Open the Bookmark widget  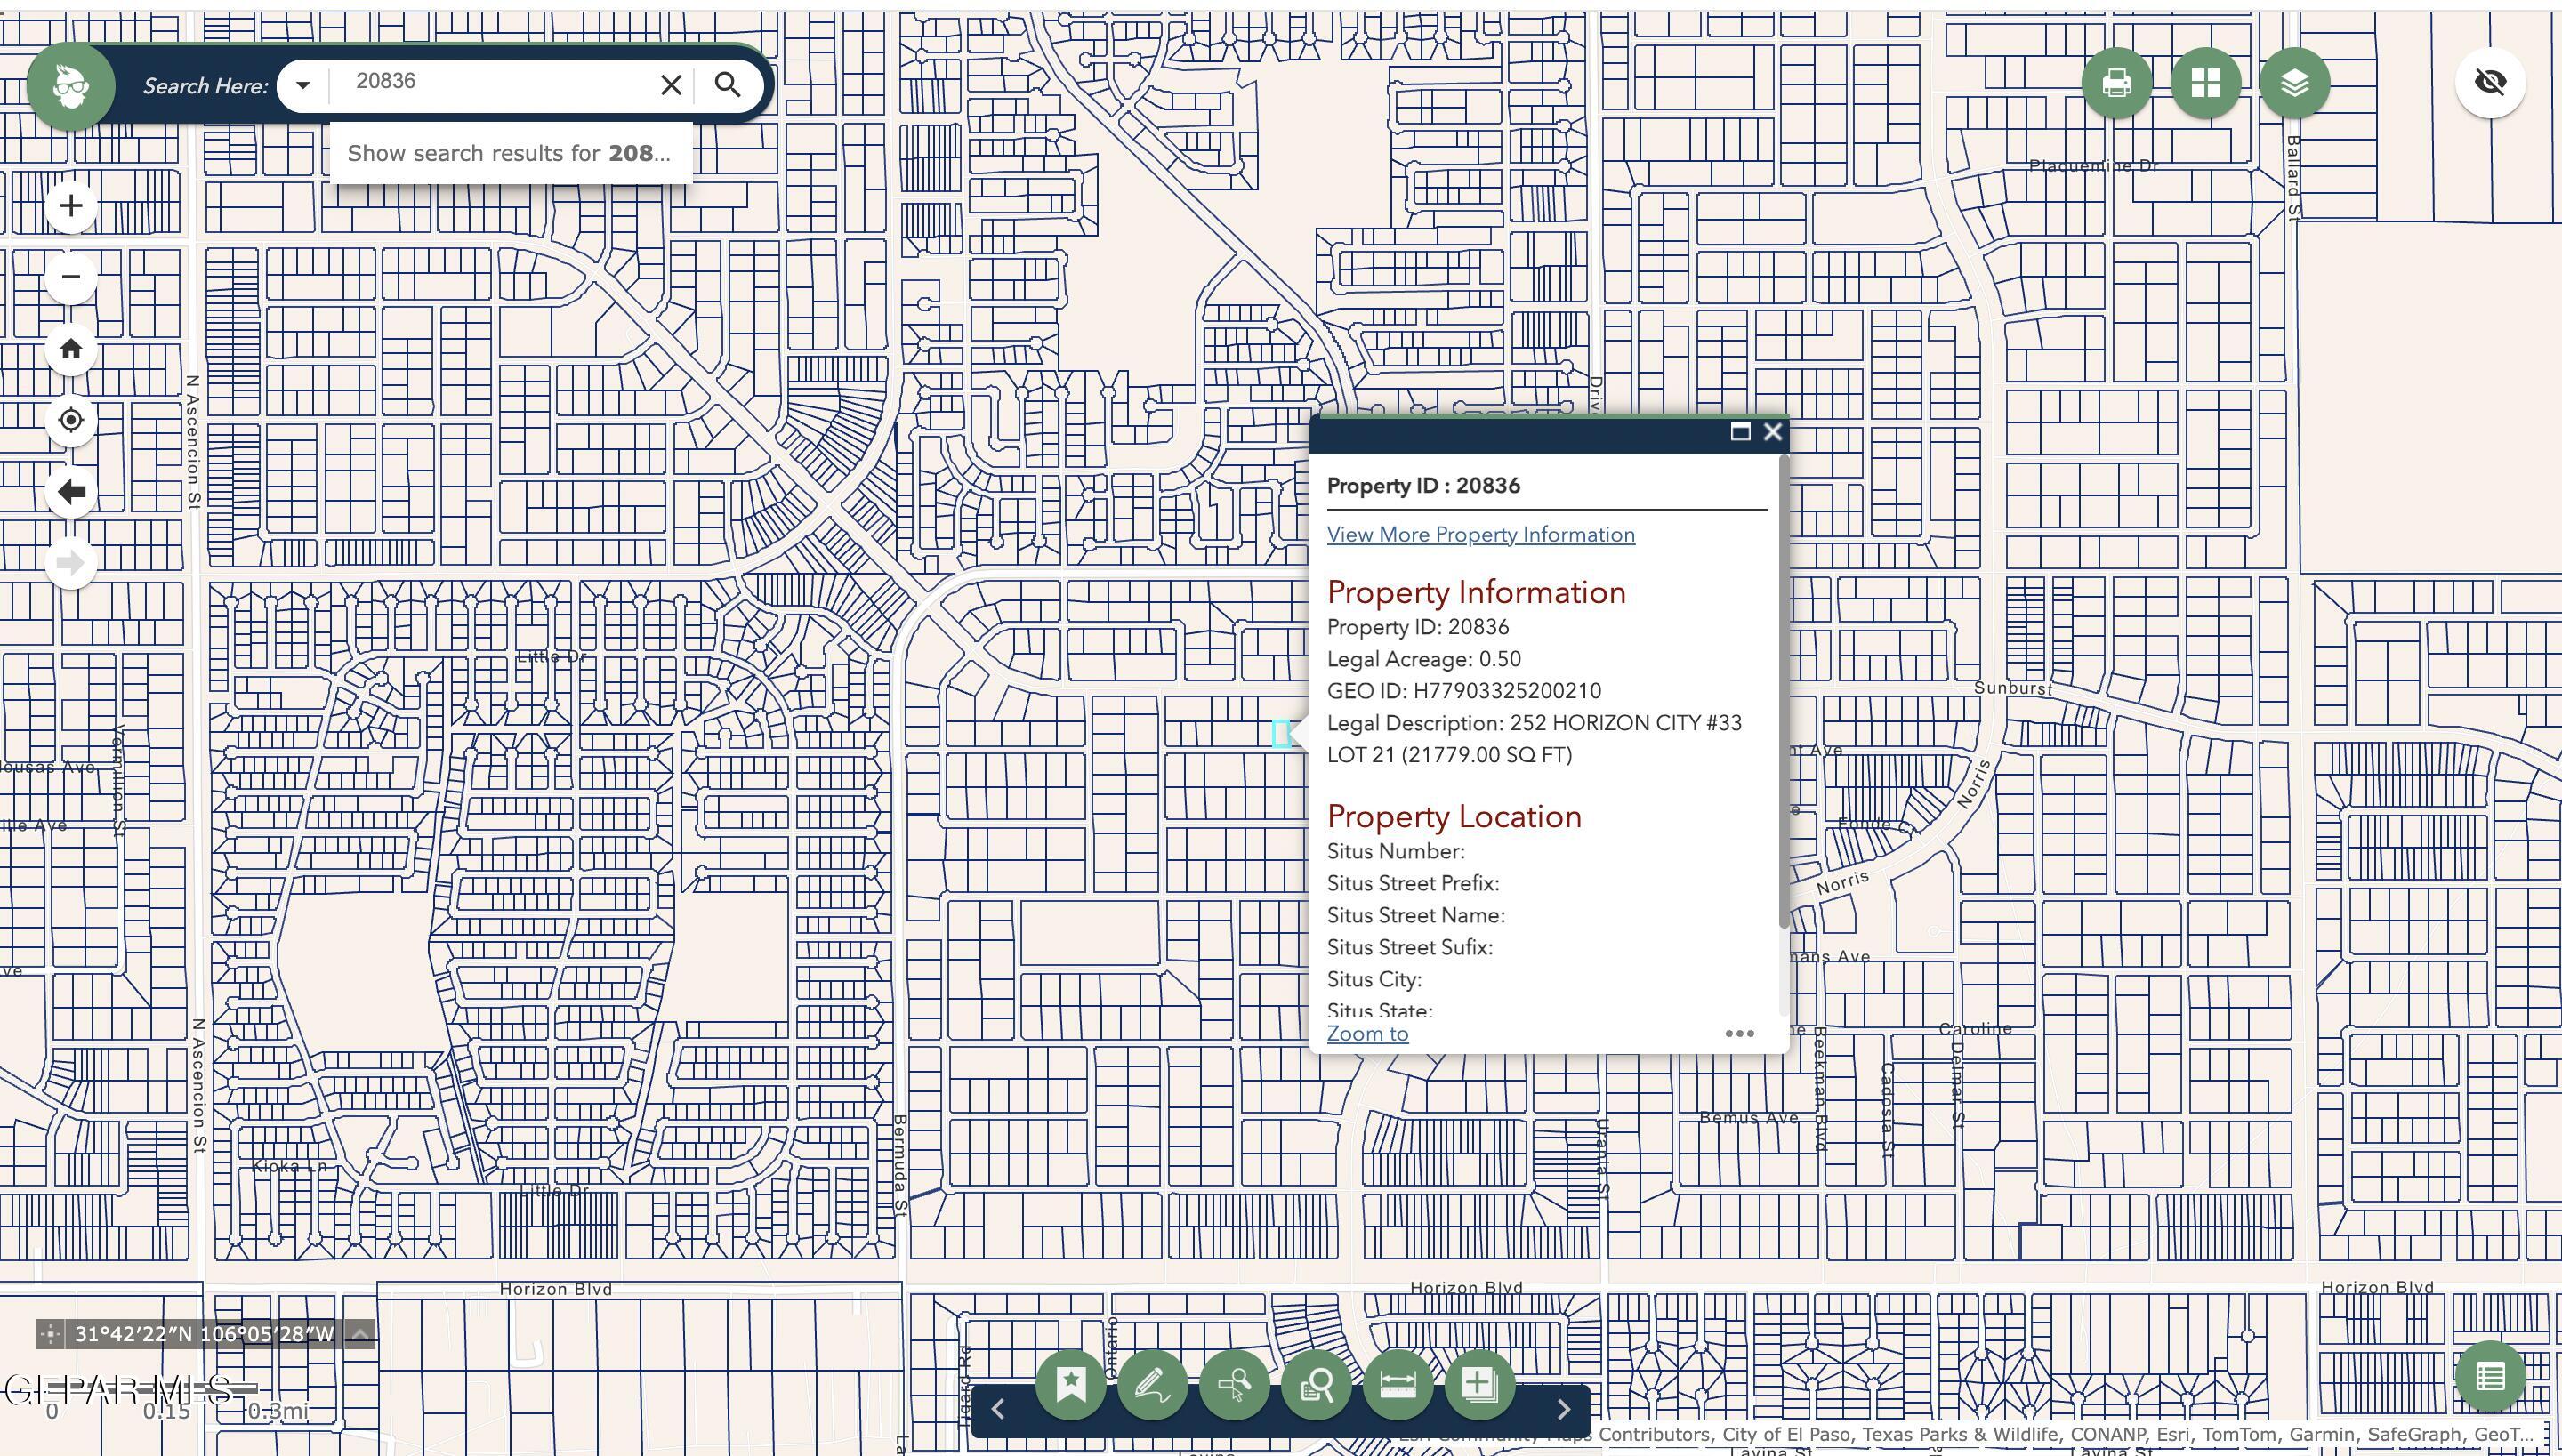click(x=1070, y=1384)
